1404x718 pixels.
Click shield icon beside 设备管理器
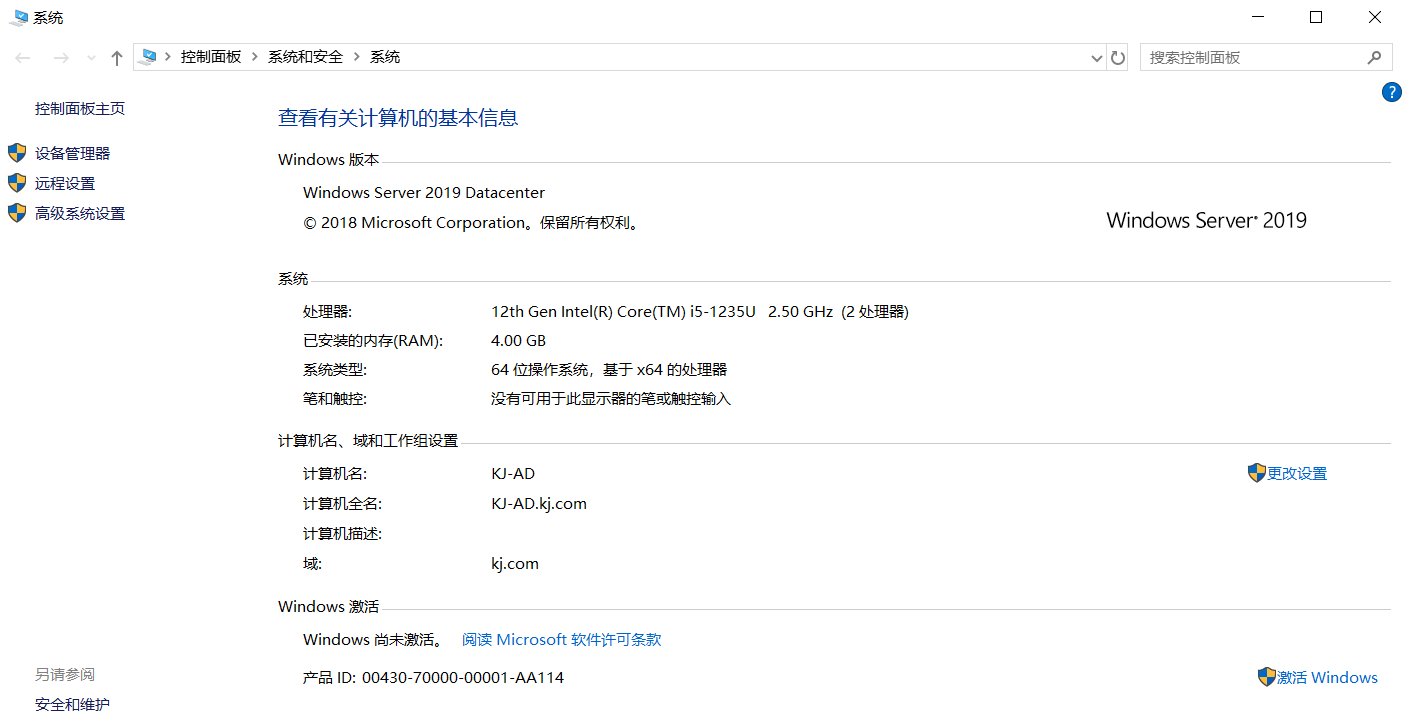click(17, 153)
